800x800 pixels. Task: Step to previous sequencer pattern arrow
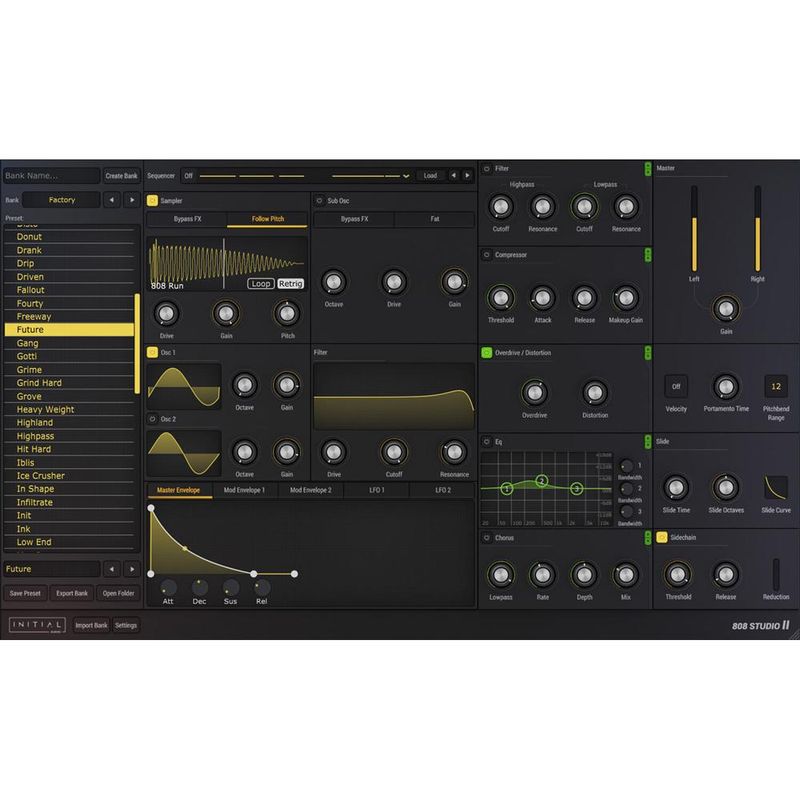pos(453,176)
